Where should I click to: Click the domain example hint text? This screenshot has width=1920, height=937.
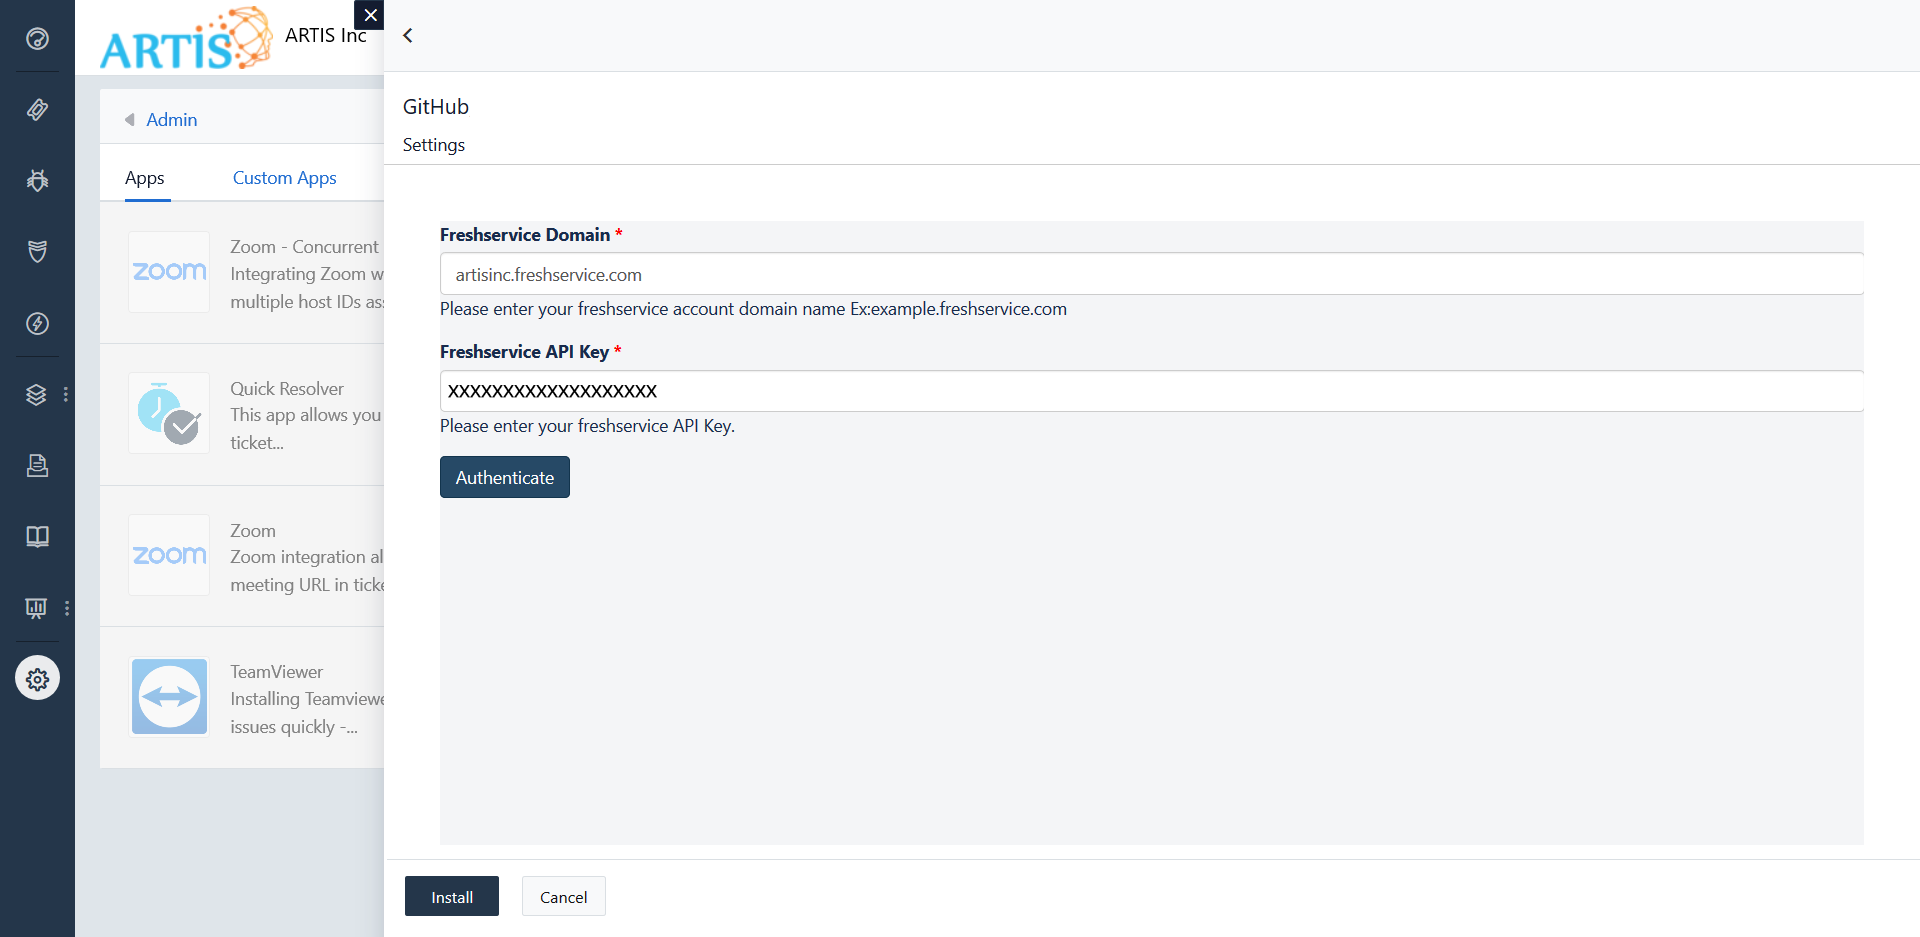[x=753, y=309]
